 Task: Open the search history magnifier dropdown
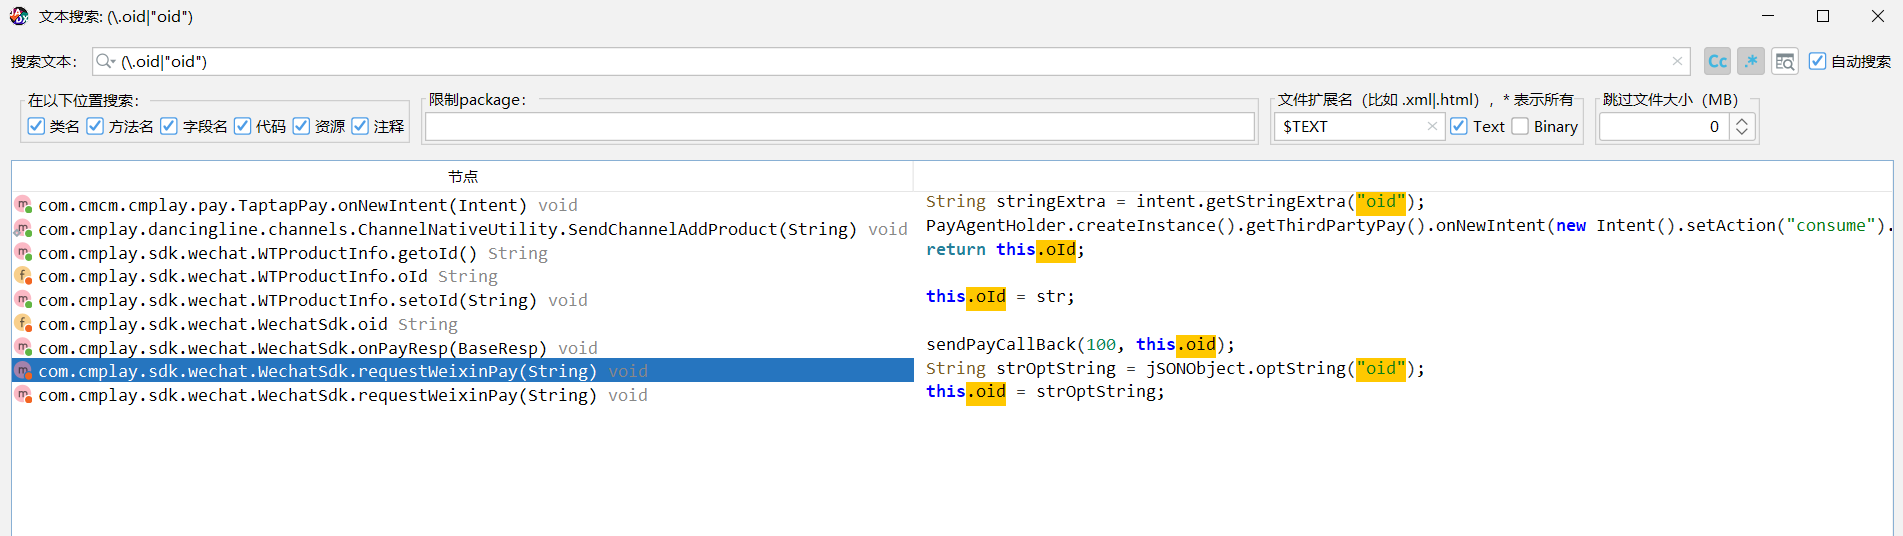105,61
